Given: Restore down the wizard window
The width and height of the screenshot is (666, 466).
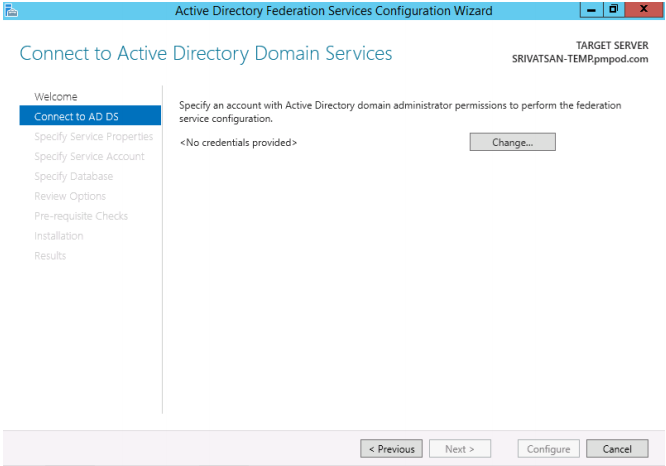Looking at the screenshot, I should click(614, 9).
